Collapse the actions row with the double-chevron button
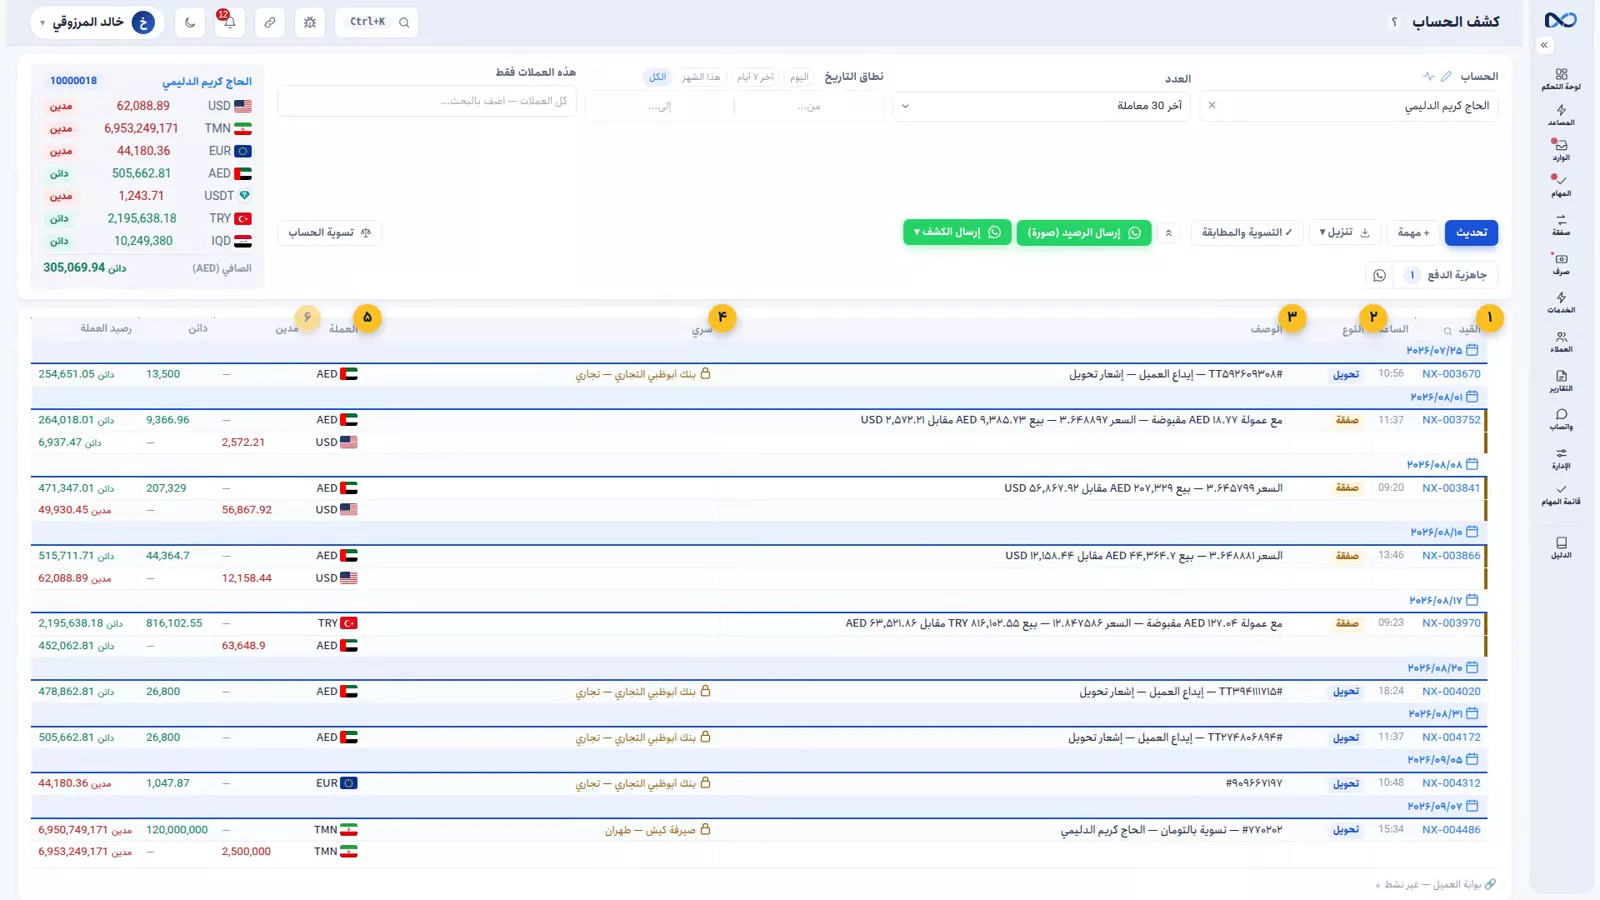1600x900 pixels. 1168,233
